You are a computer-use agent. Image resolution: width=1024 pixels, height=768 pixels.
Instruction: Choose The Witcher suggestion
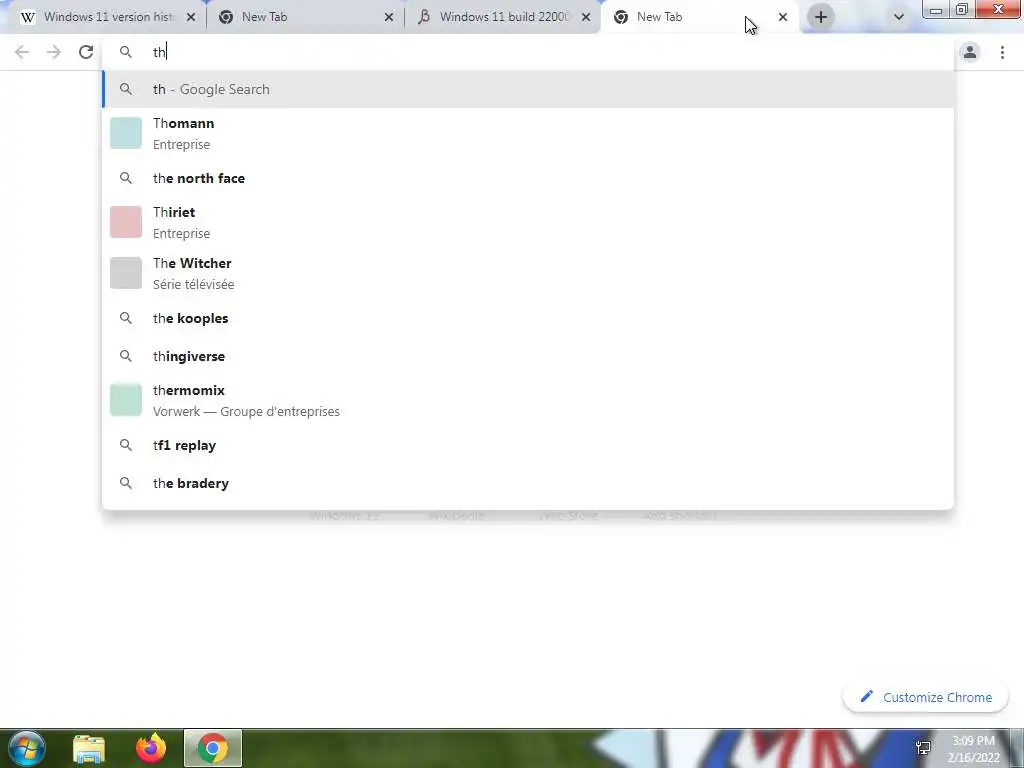(528, 274)
